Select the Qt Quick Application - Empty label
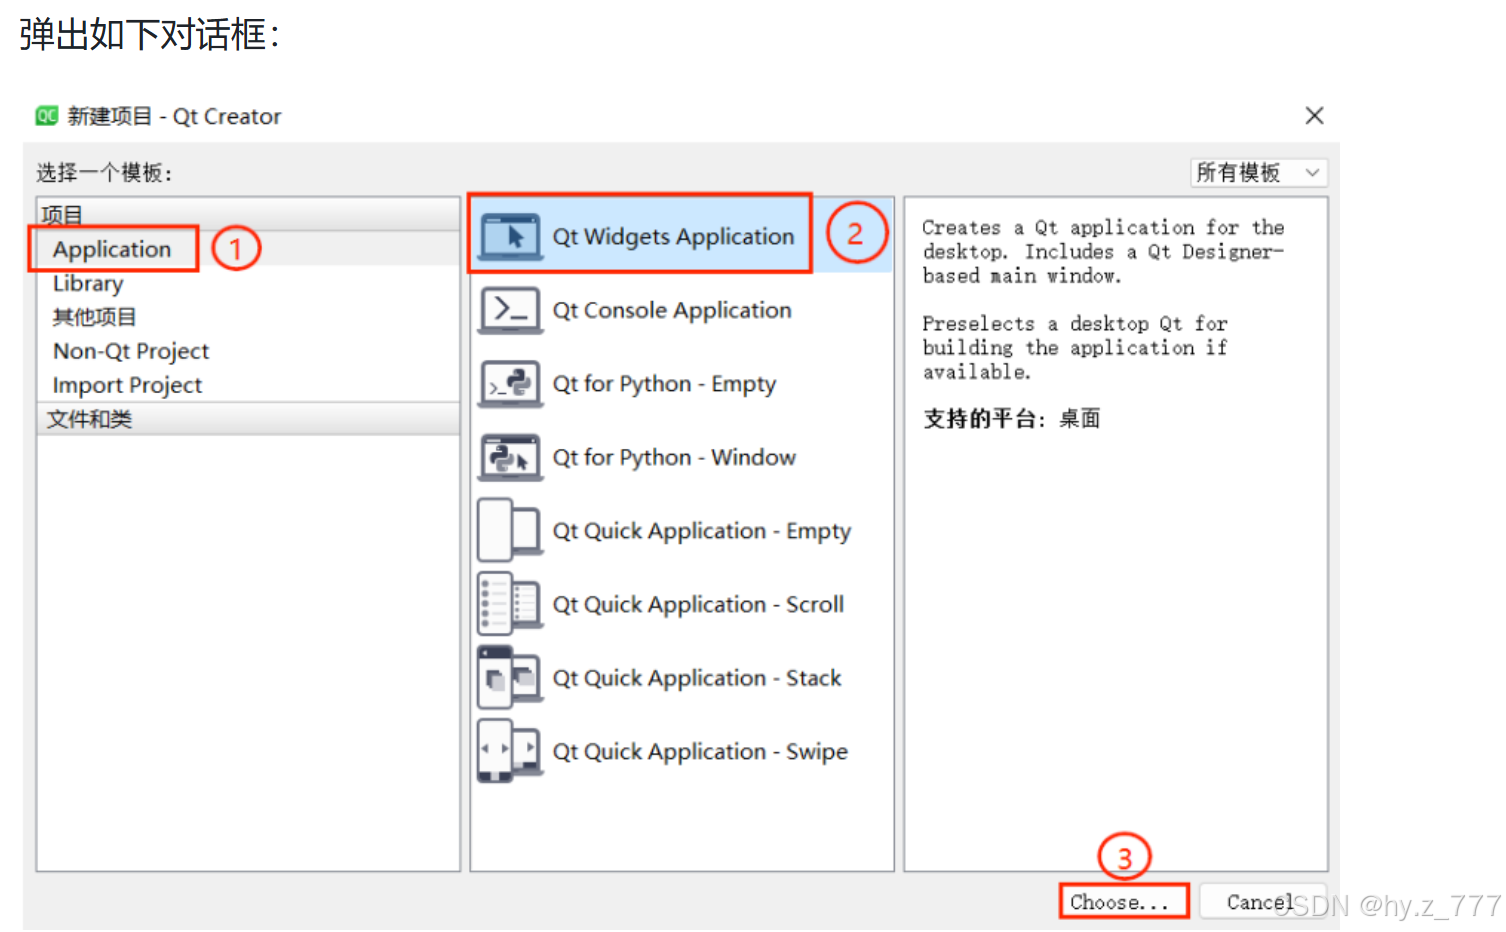Image resolution: width=1506 pixels, height=932 pixels. coord(702,531)
